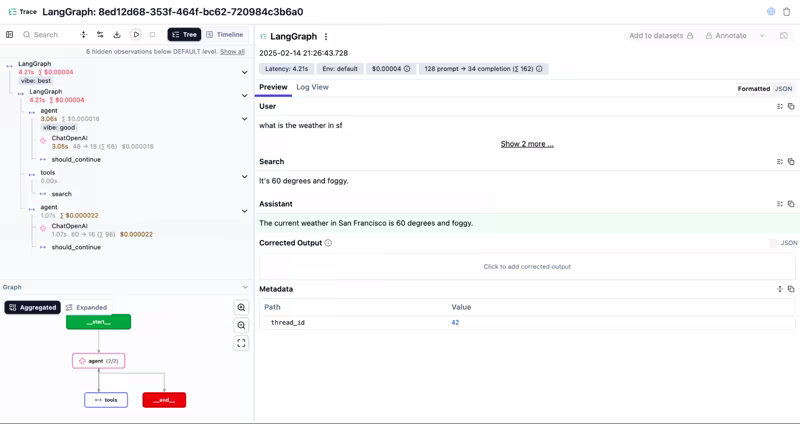Click the thread_id value 42

(455, 322)
